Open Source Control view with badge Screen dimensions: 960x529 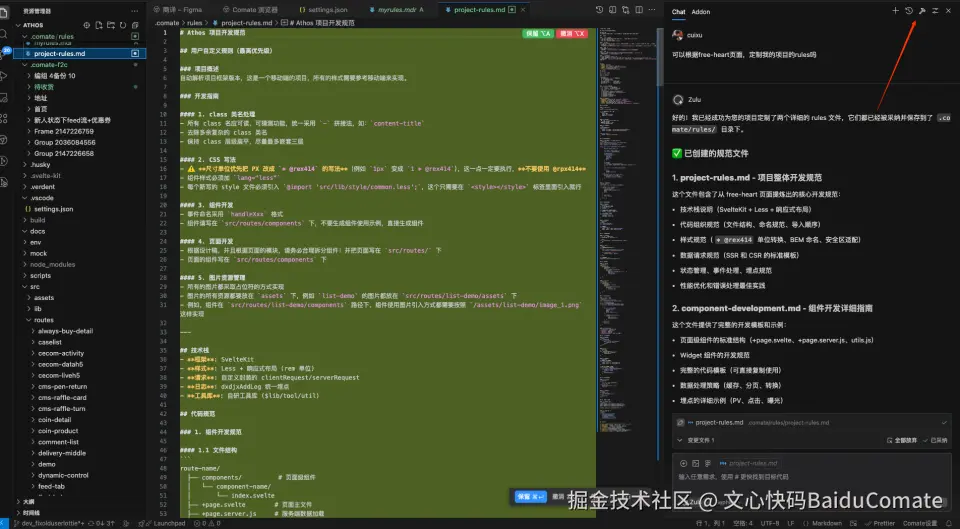[x=4, y=54]
